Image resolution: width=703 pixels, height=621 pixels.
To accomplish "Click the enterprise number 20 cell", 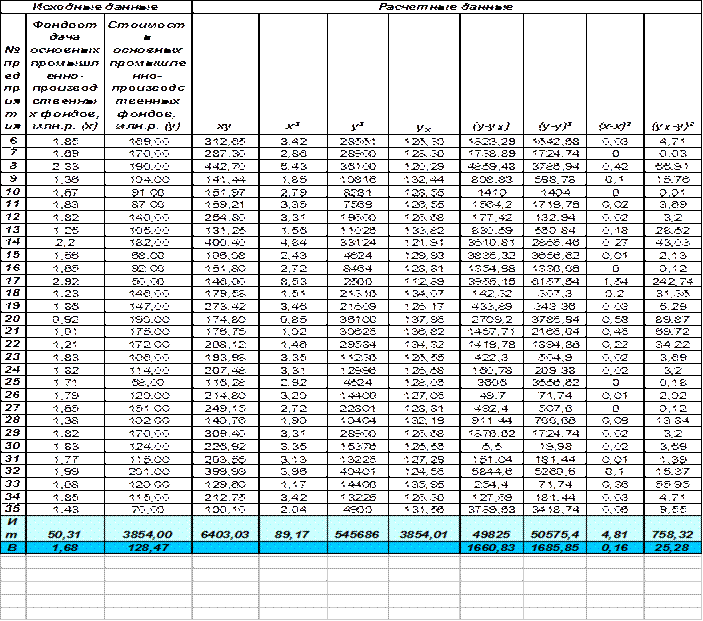I will point(13,319).
